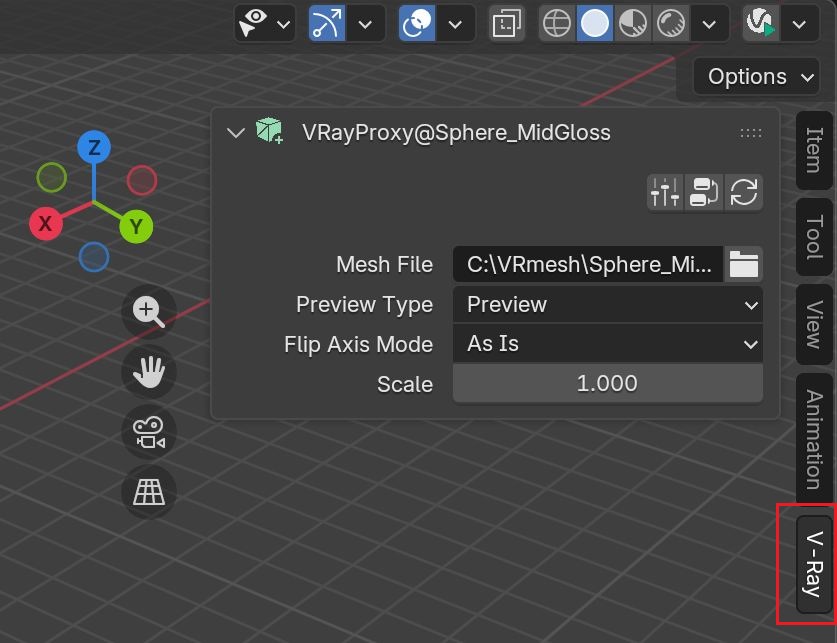
Task: Toggle the viewport gizmos button
Action: click(327, 23)
